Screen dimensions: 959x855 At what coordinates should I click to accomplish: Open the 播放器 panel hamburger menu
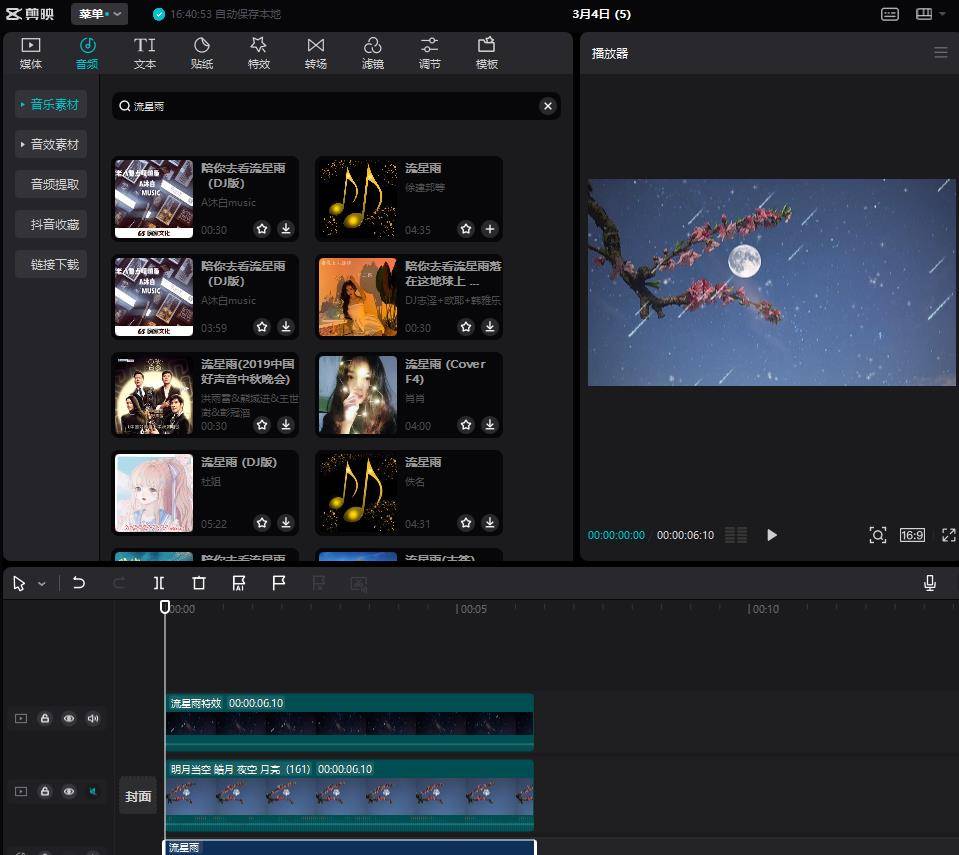[941, 53]
